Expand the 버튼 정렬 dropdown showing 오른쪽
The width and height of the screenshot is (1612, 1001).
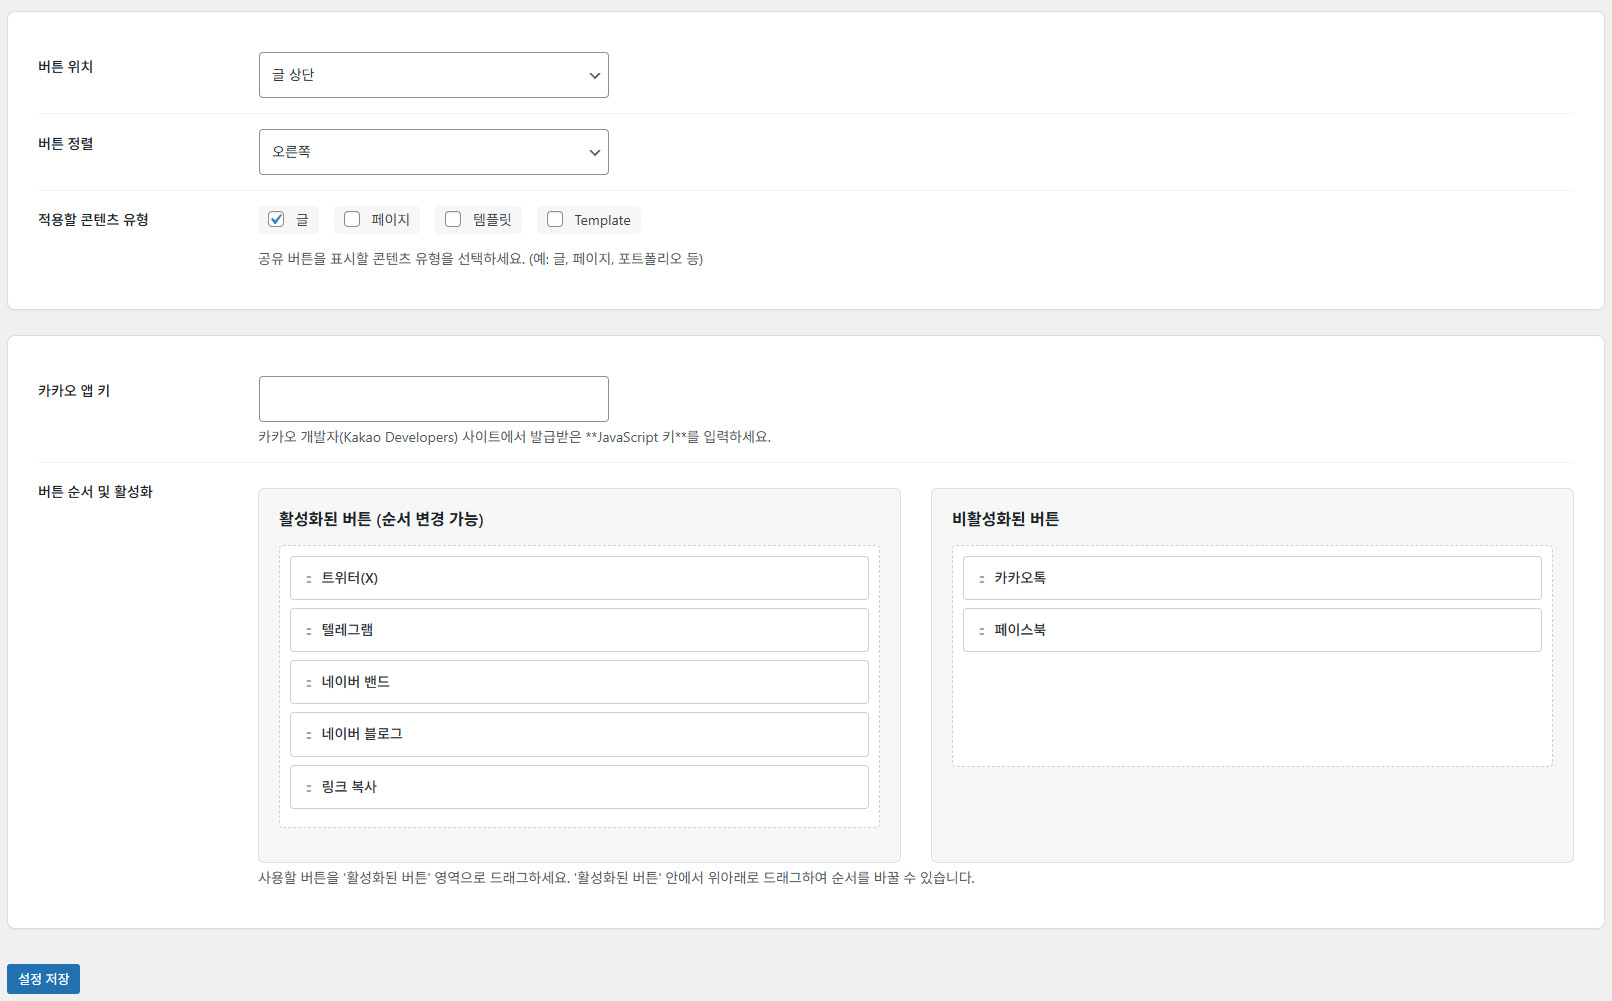433,152
